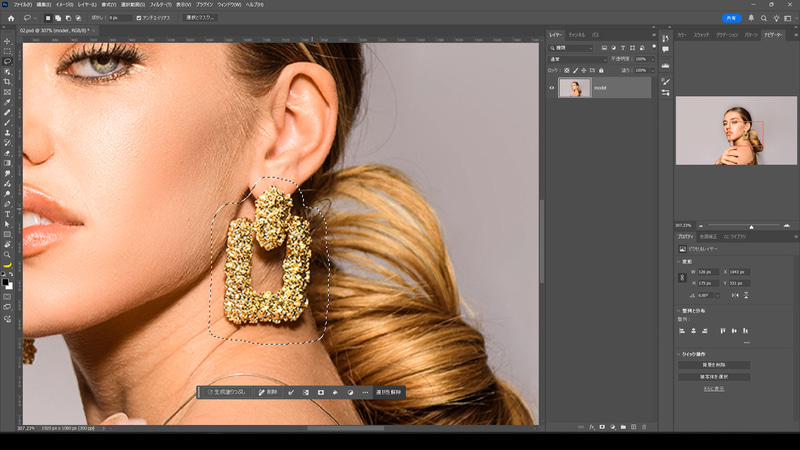This screenshot has width=800, height=450.
Task: Click the foreground color swatch
Action: pyautogui.click(x=6, y=282)
